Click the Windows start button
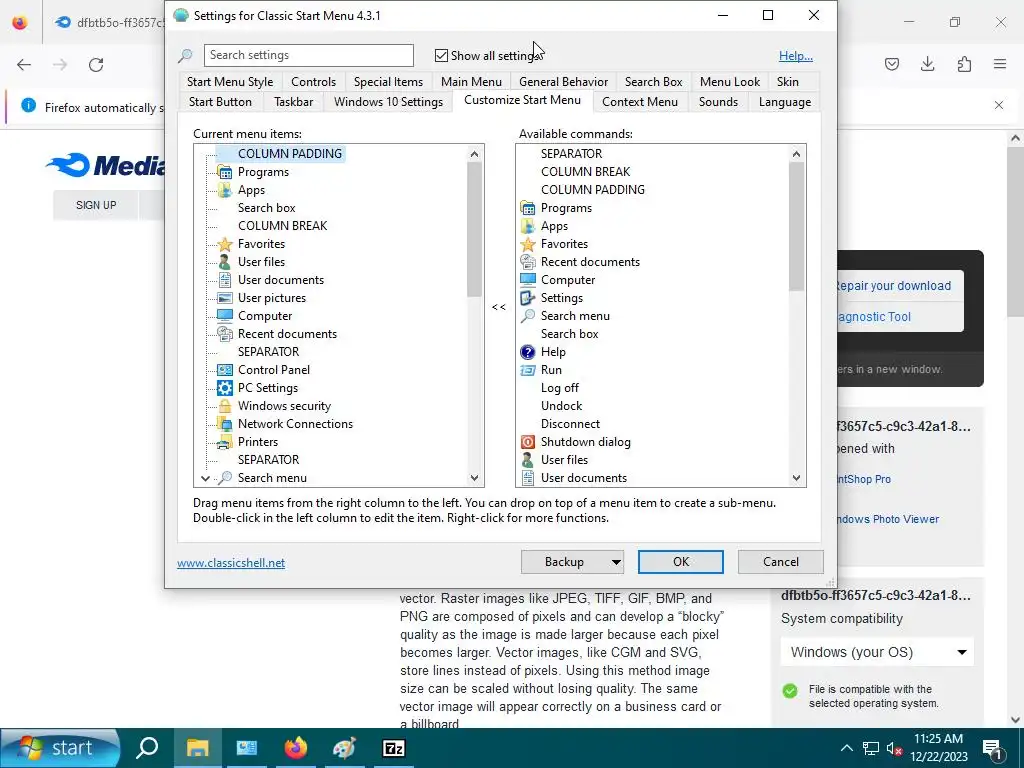 (60, 748)
